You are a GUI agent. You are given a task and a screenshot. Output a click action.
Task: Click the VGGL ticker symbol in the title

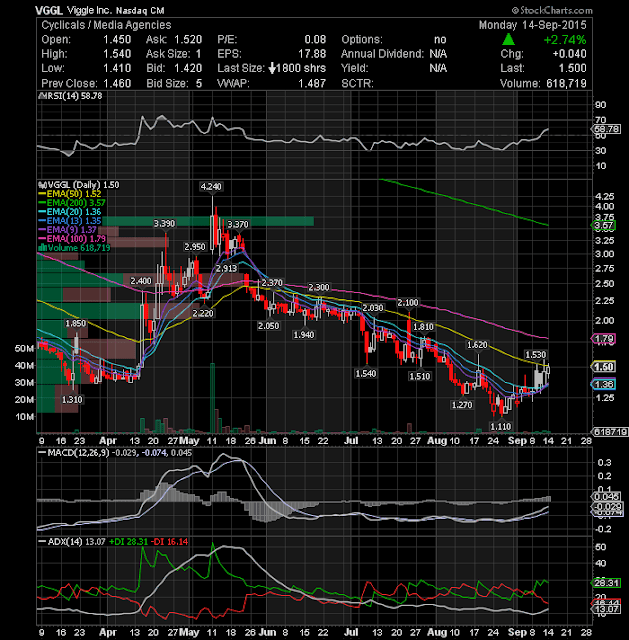click(49, 10)
